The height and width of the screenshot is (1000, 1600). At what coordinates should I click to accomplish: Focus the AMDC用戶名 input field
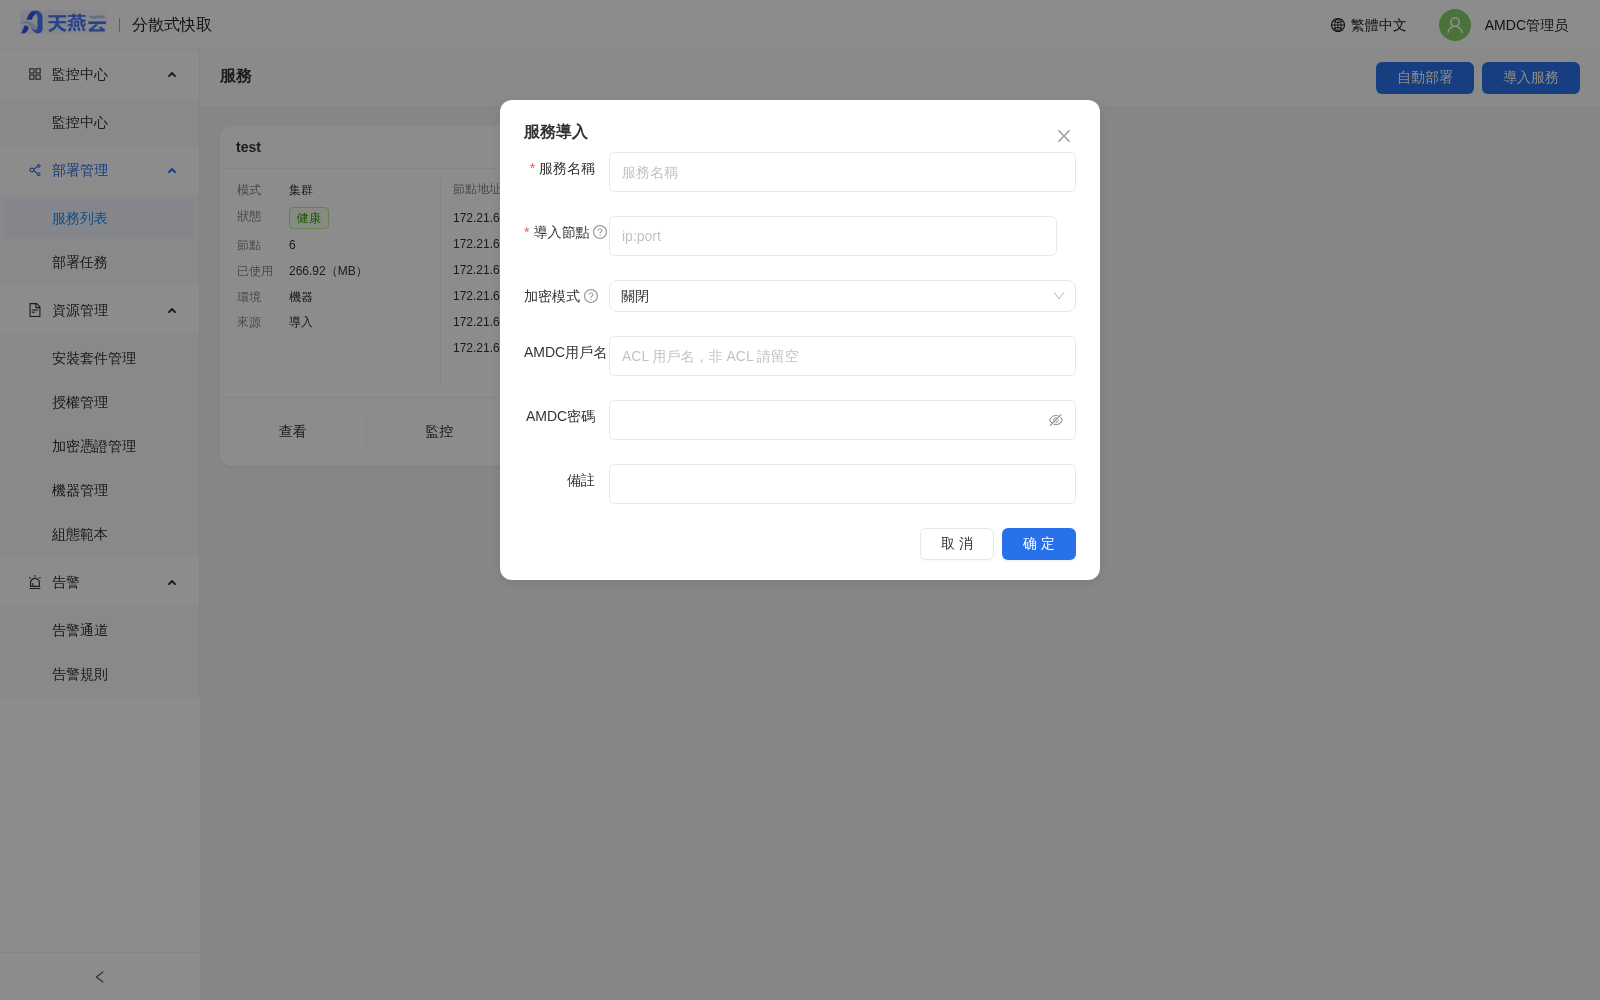842,356
